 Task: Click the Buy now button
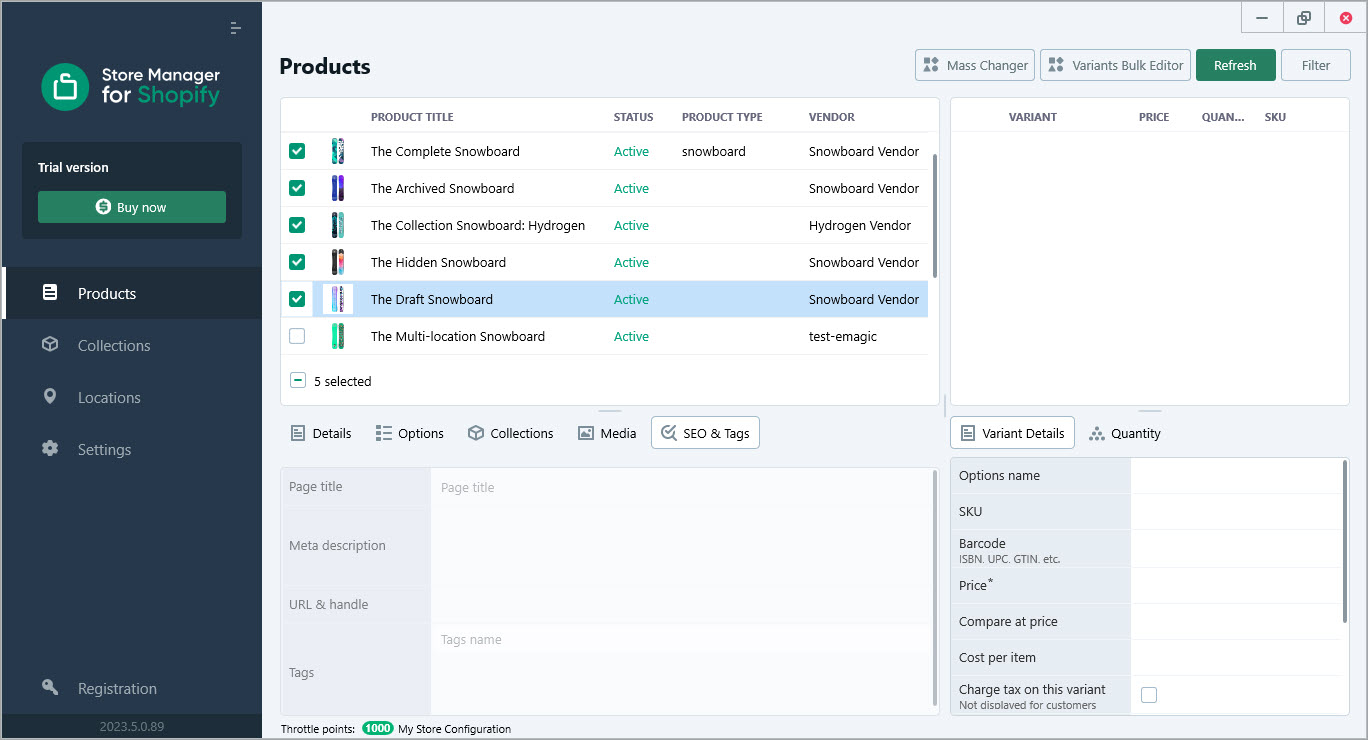(132, 207)
